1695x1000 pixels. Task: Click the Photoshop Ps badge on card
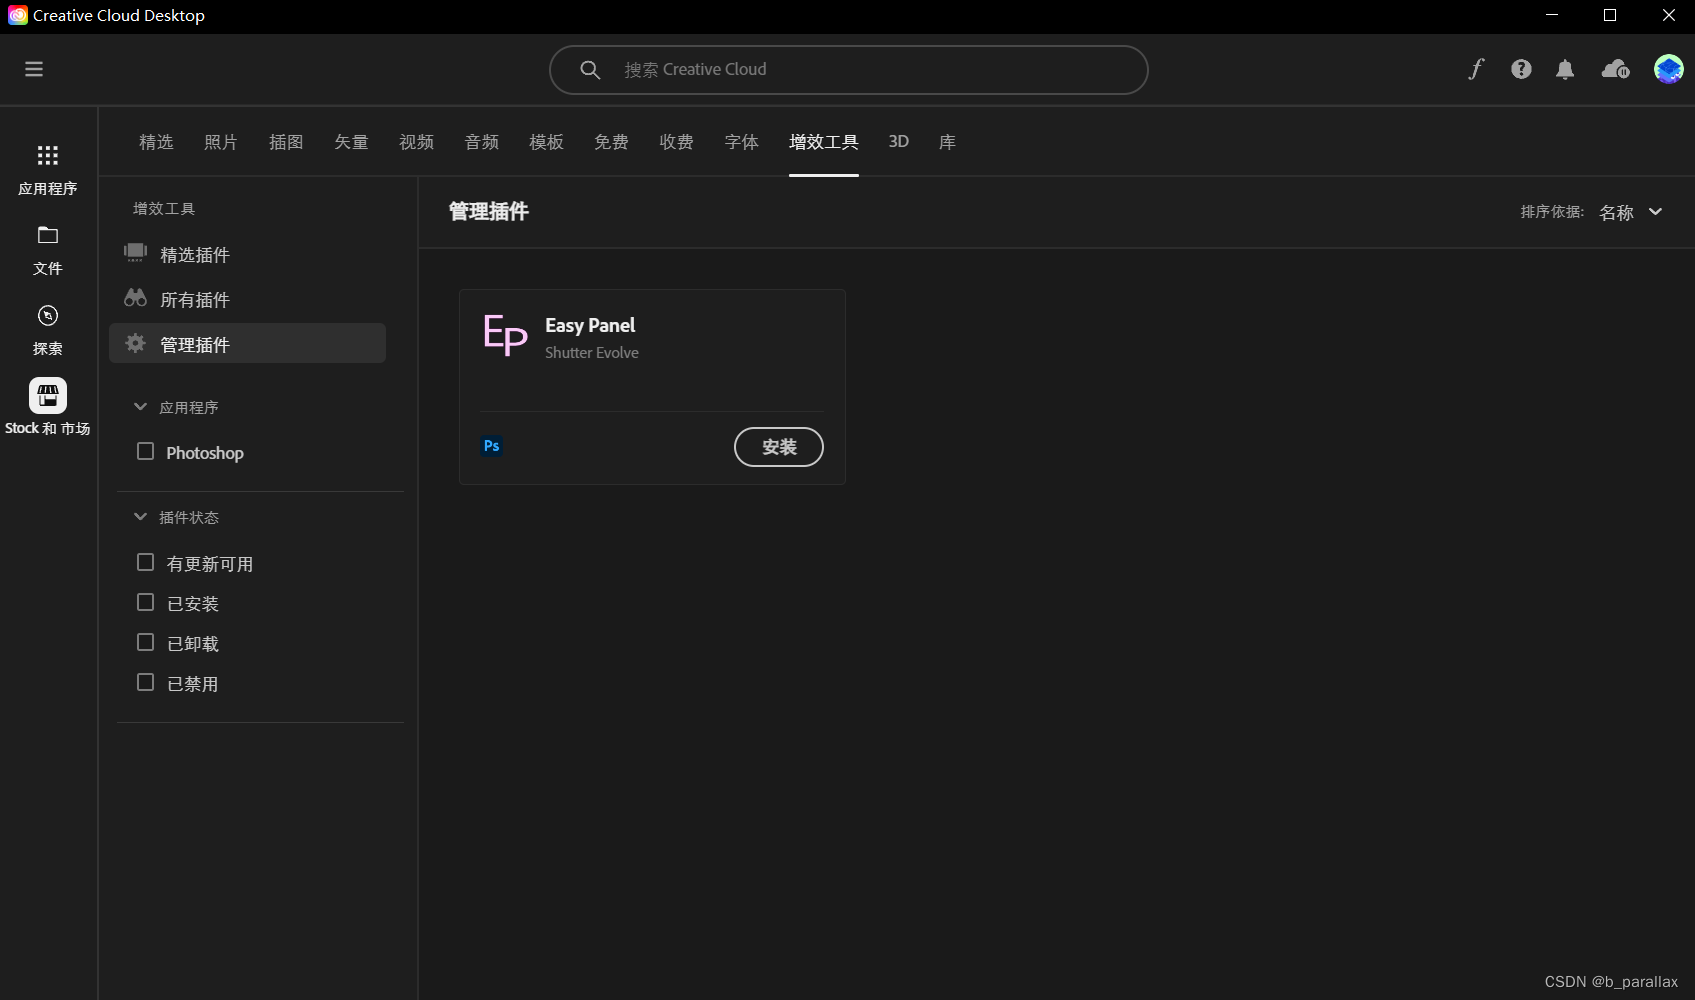(x=492, y=446)
